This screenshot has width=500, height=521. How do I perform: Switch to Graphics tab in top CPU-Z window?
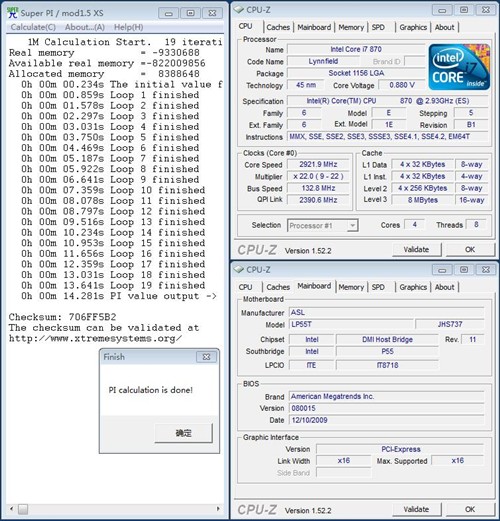point(413,27)
